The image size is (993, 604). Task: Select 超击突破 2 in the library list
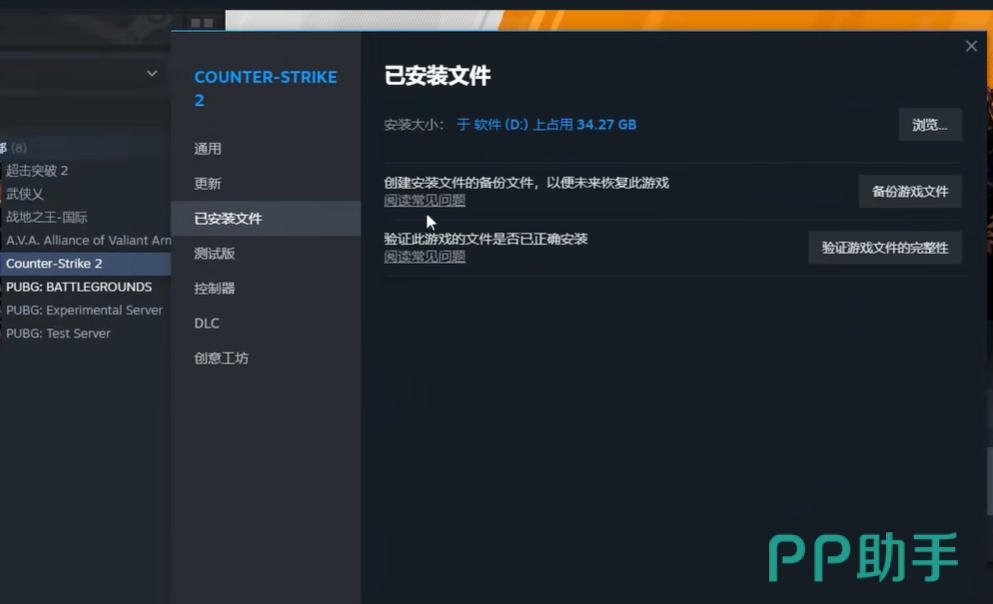click(37, 171)
